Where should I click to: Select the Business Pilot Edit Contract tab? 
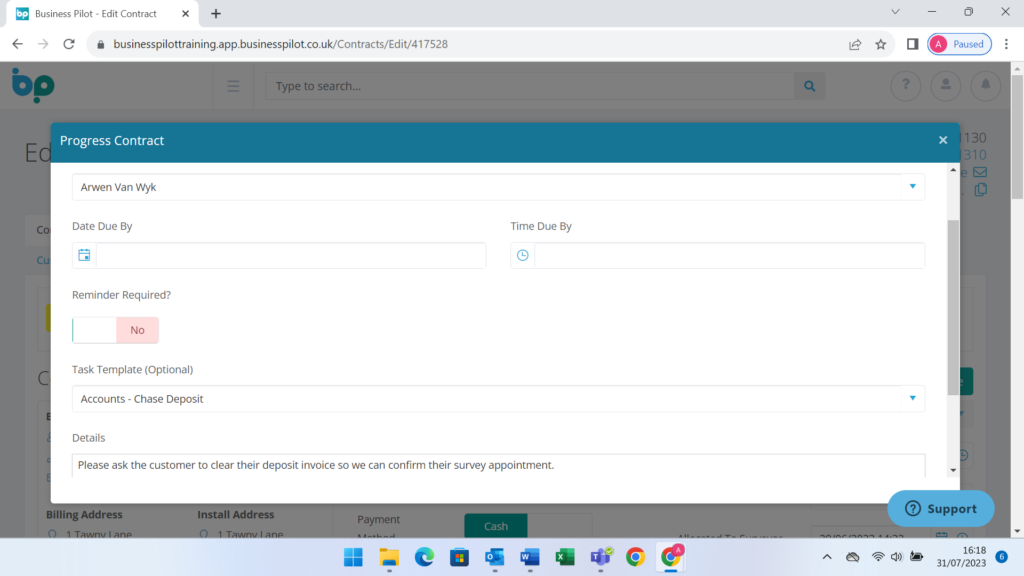coord(100,14)
